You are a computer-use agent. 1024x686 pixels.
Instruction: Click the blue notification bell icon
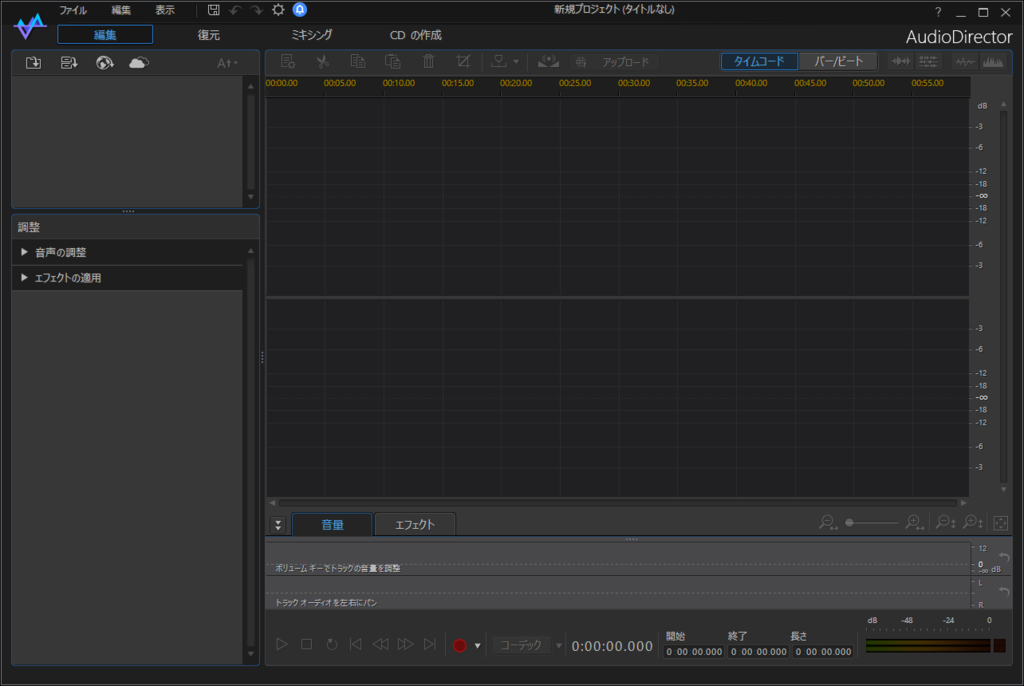(300, 10)
